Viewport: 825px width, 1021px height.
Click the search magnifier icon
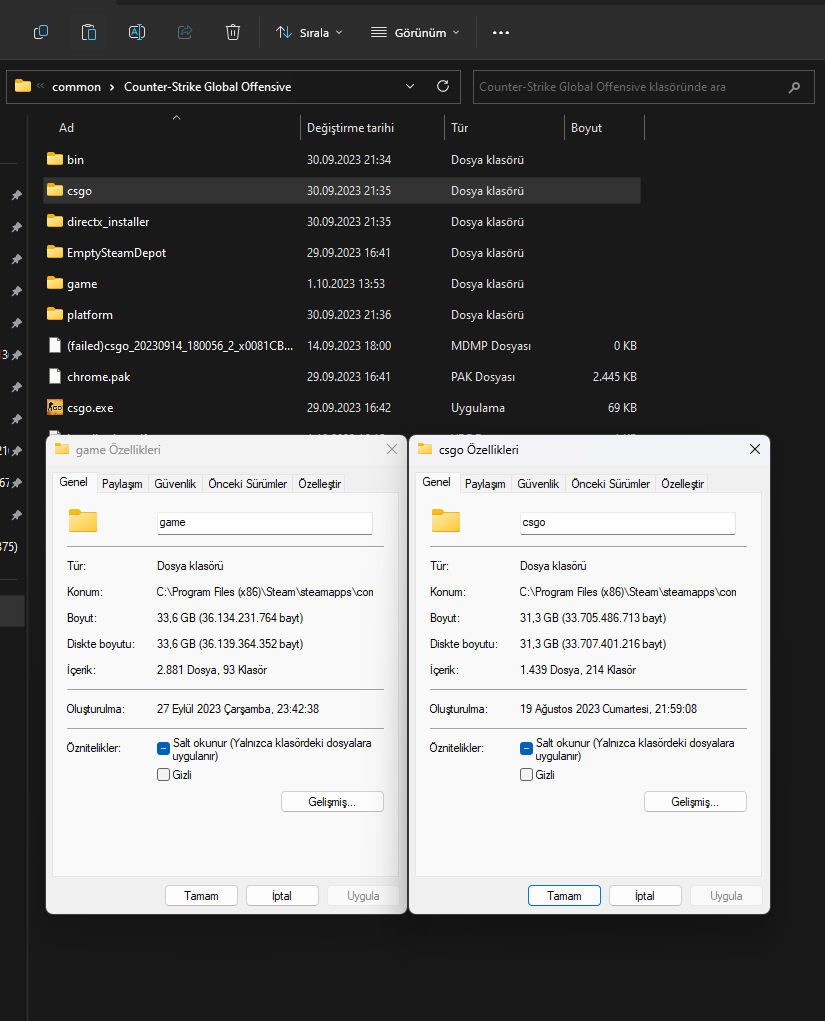[x=794, y=87]
